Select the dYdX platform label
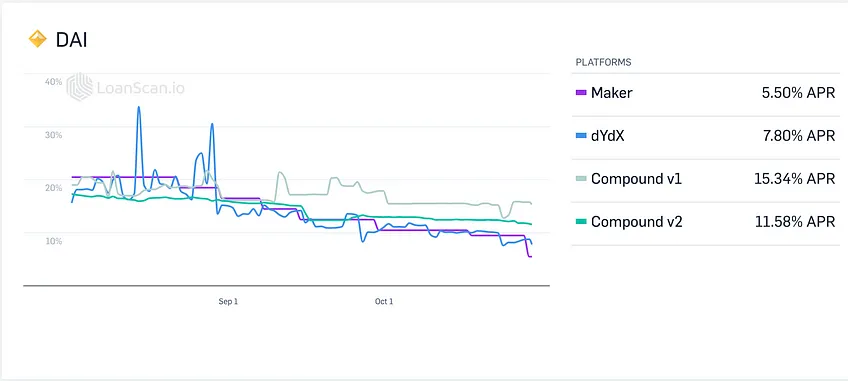The image size is (848, 381). pyautogui.click(x=608, y=135)
